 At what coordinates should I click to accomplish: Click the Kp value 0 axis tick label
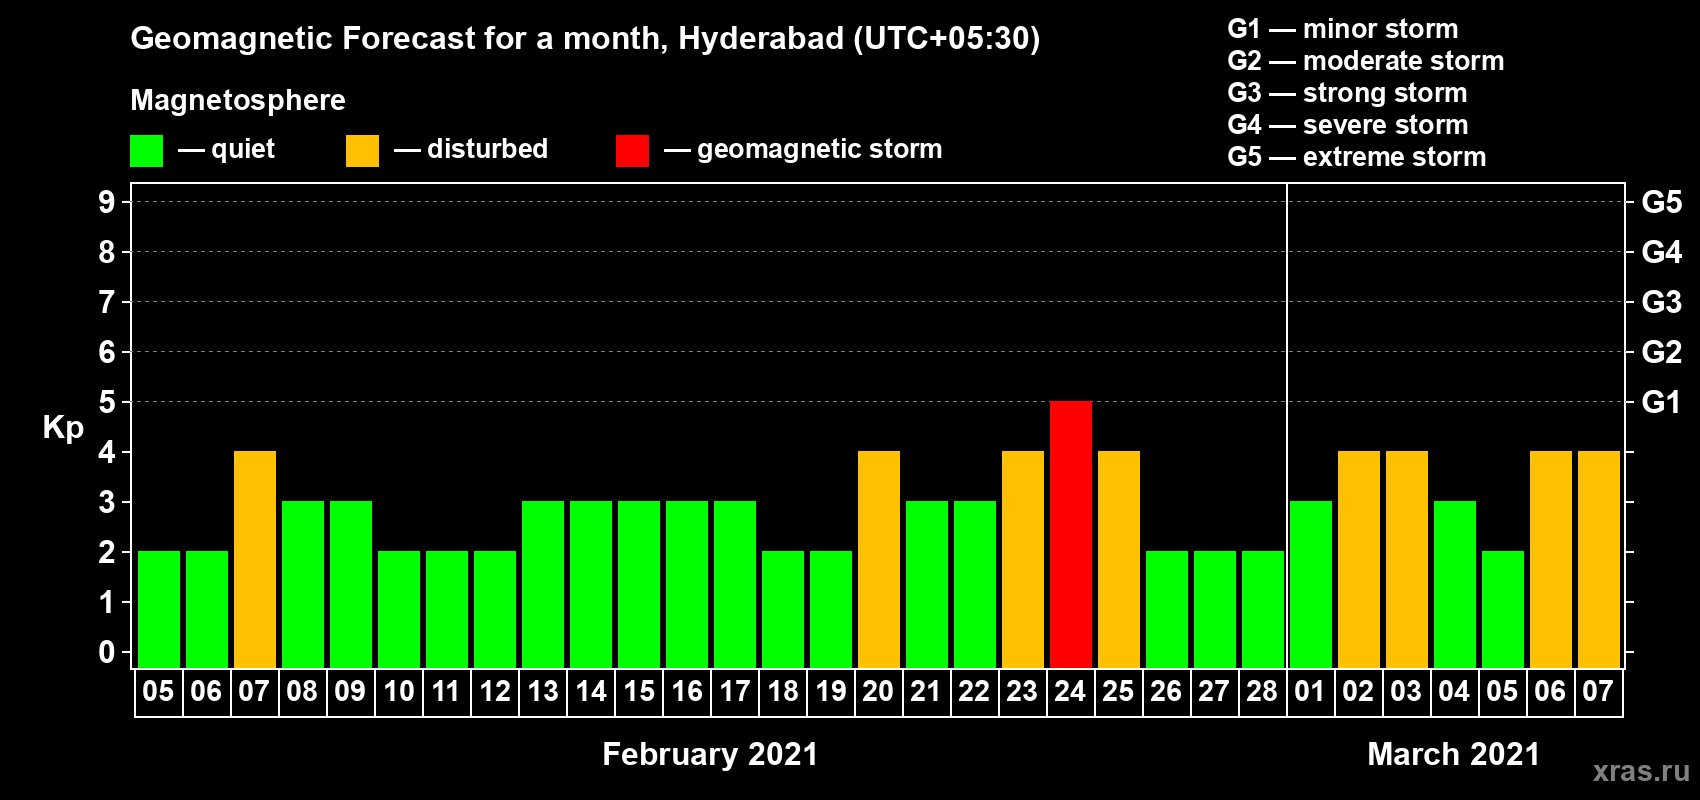(107, 652)
